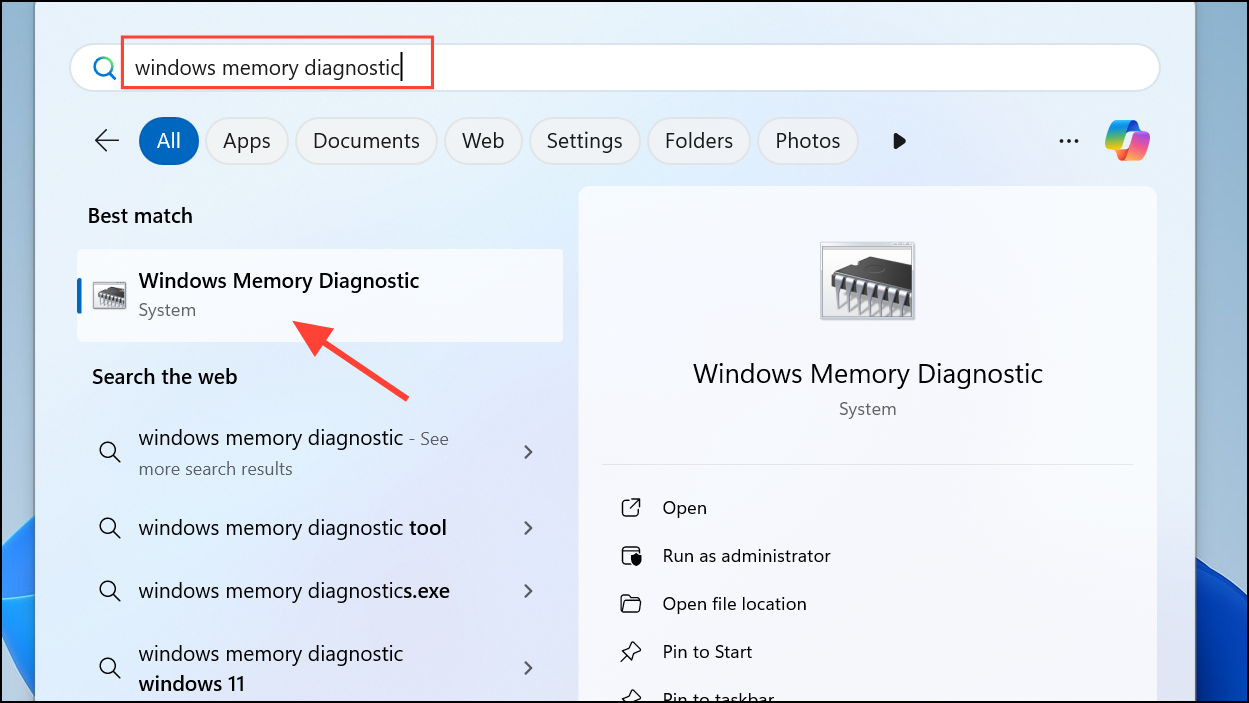Expand chevron for 'windows memory diagnostic tool'
1249x703 pixels.
(529, 528)
